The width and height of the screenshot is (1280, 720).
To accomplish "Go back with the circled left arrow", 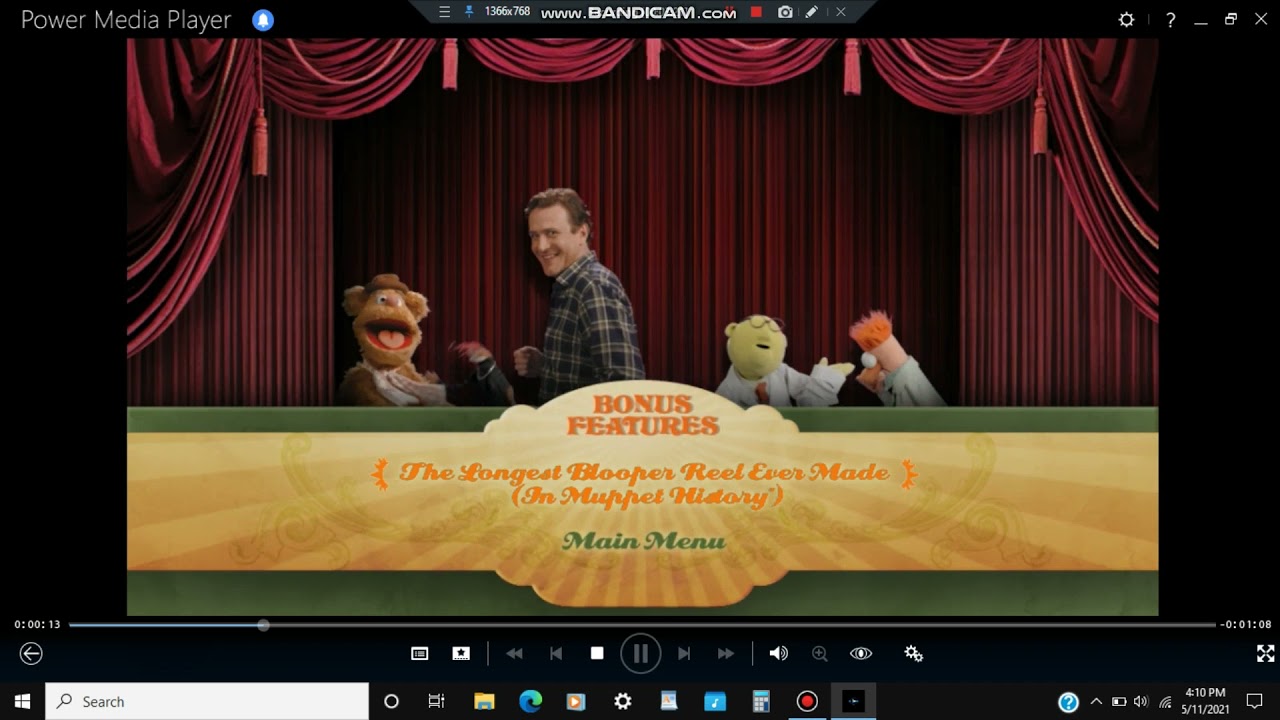I will point(31,653).
